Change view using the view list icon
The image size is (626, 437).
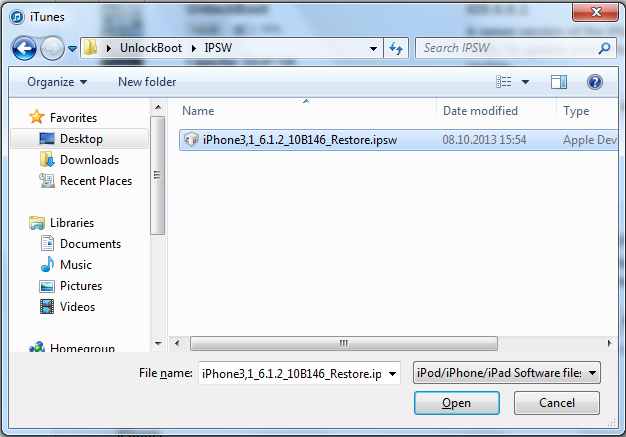click(x=503, y=82)
